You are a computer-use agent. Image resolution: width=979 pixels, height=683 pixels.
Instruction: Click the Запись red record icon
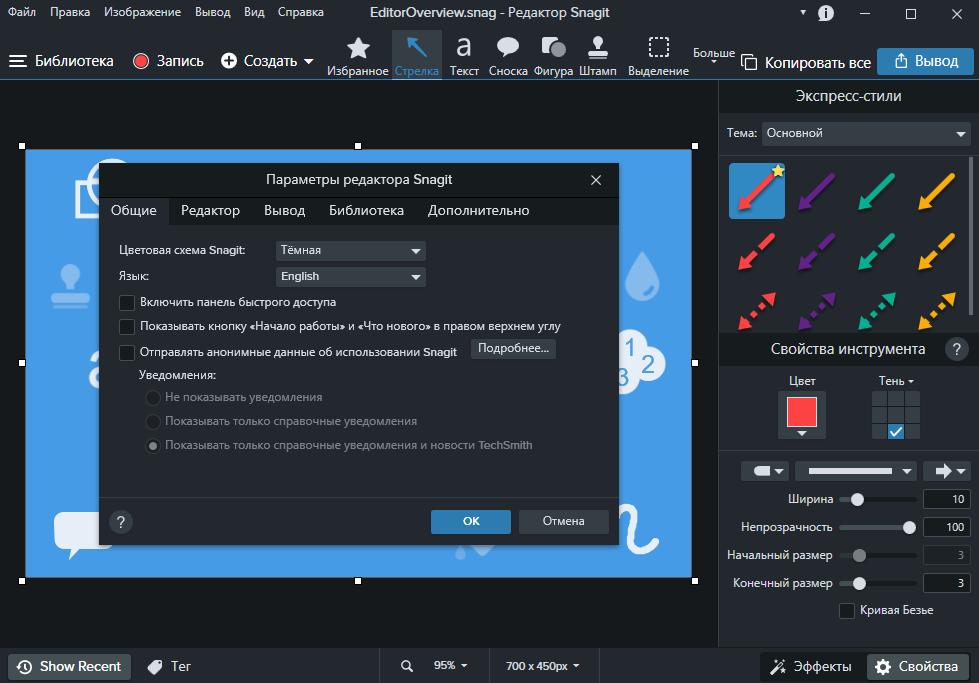(x=141, y=61)
